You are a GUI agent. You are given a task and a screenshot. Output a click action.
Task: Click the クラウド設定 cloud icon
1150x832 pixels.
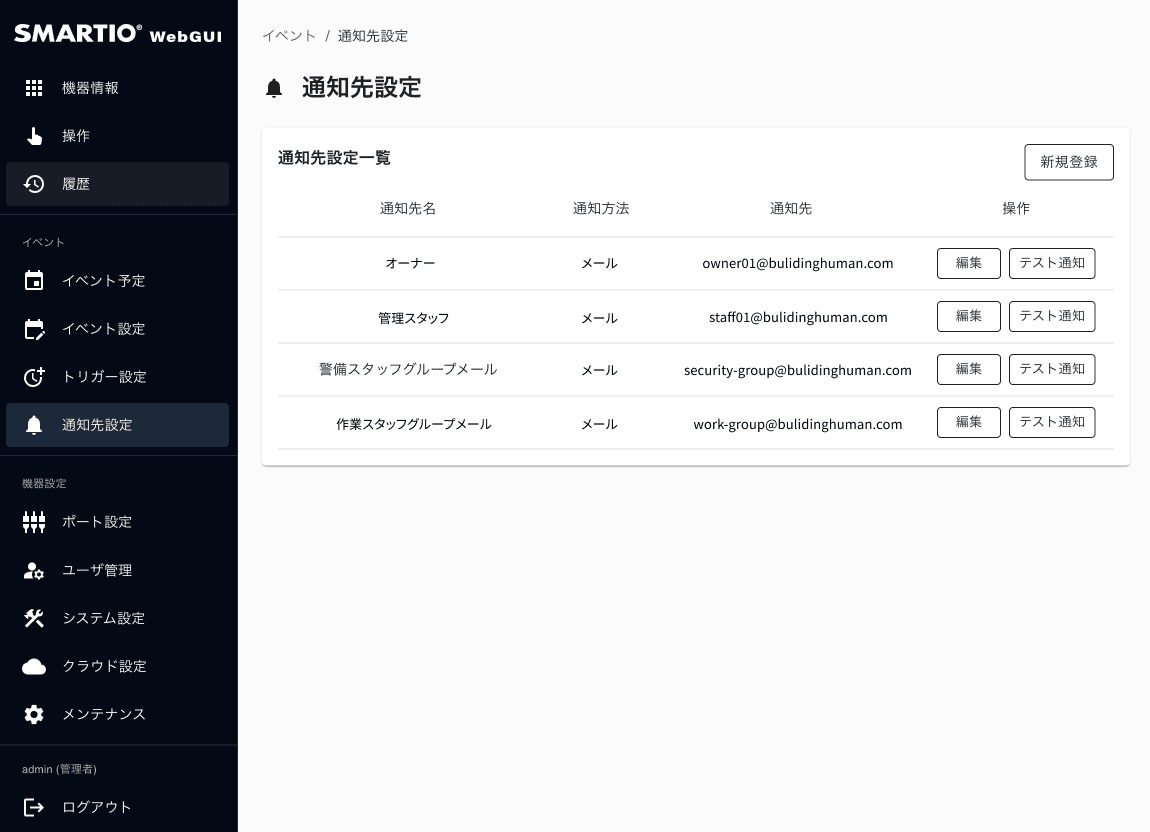pos(34,666)
